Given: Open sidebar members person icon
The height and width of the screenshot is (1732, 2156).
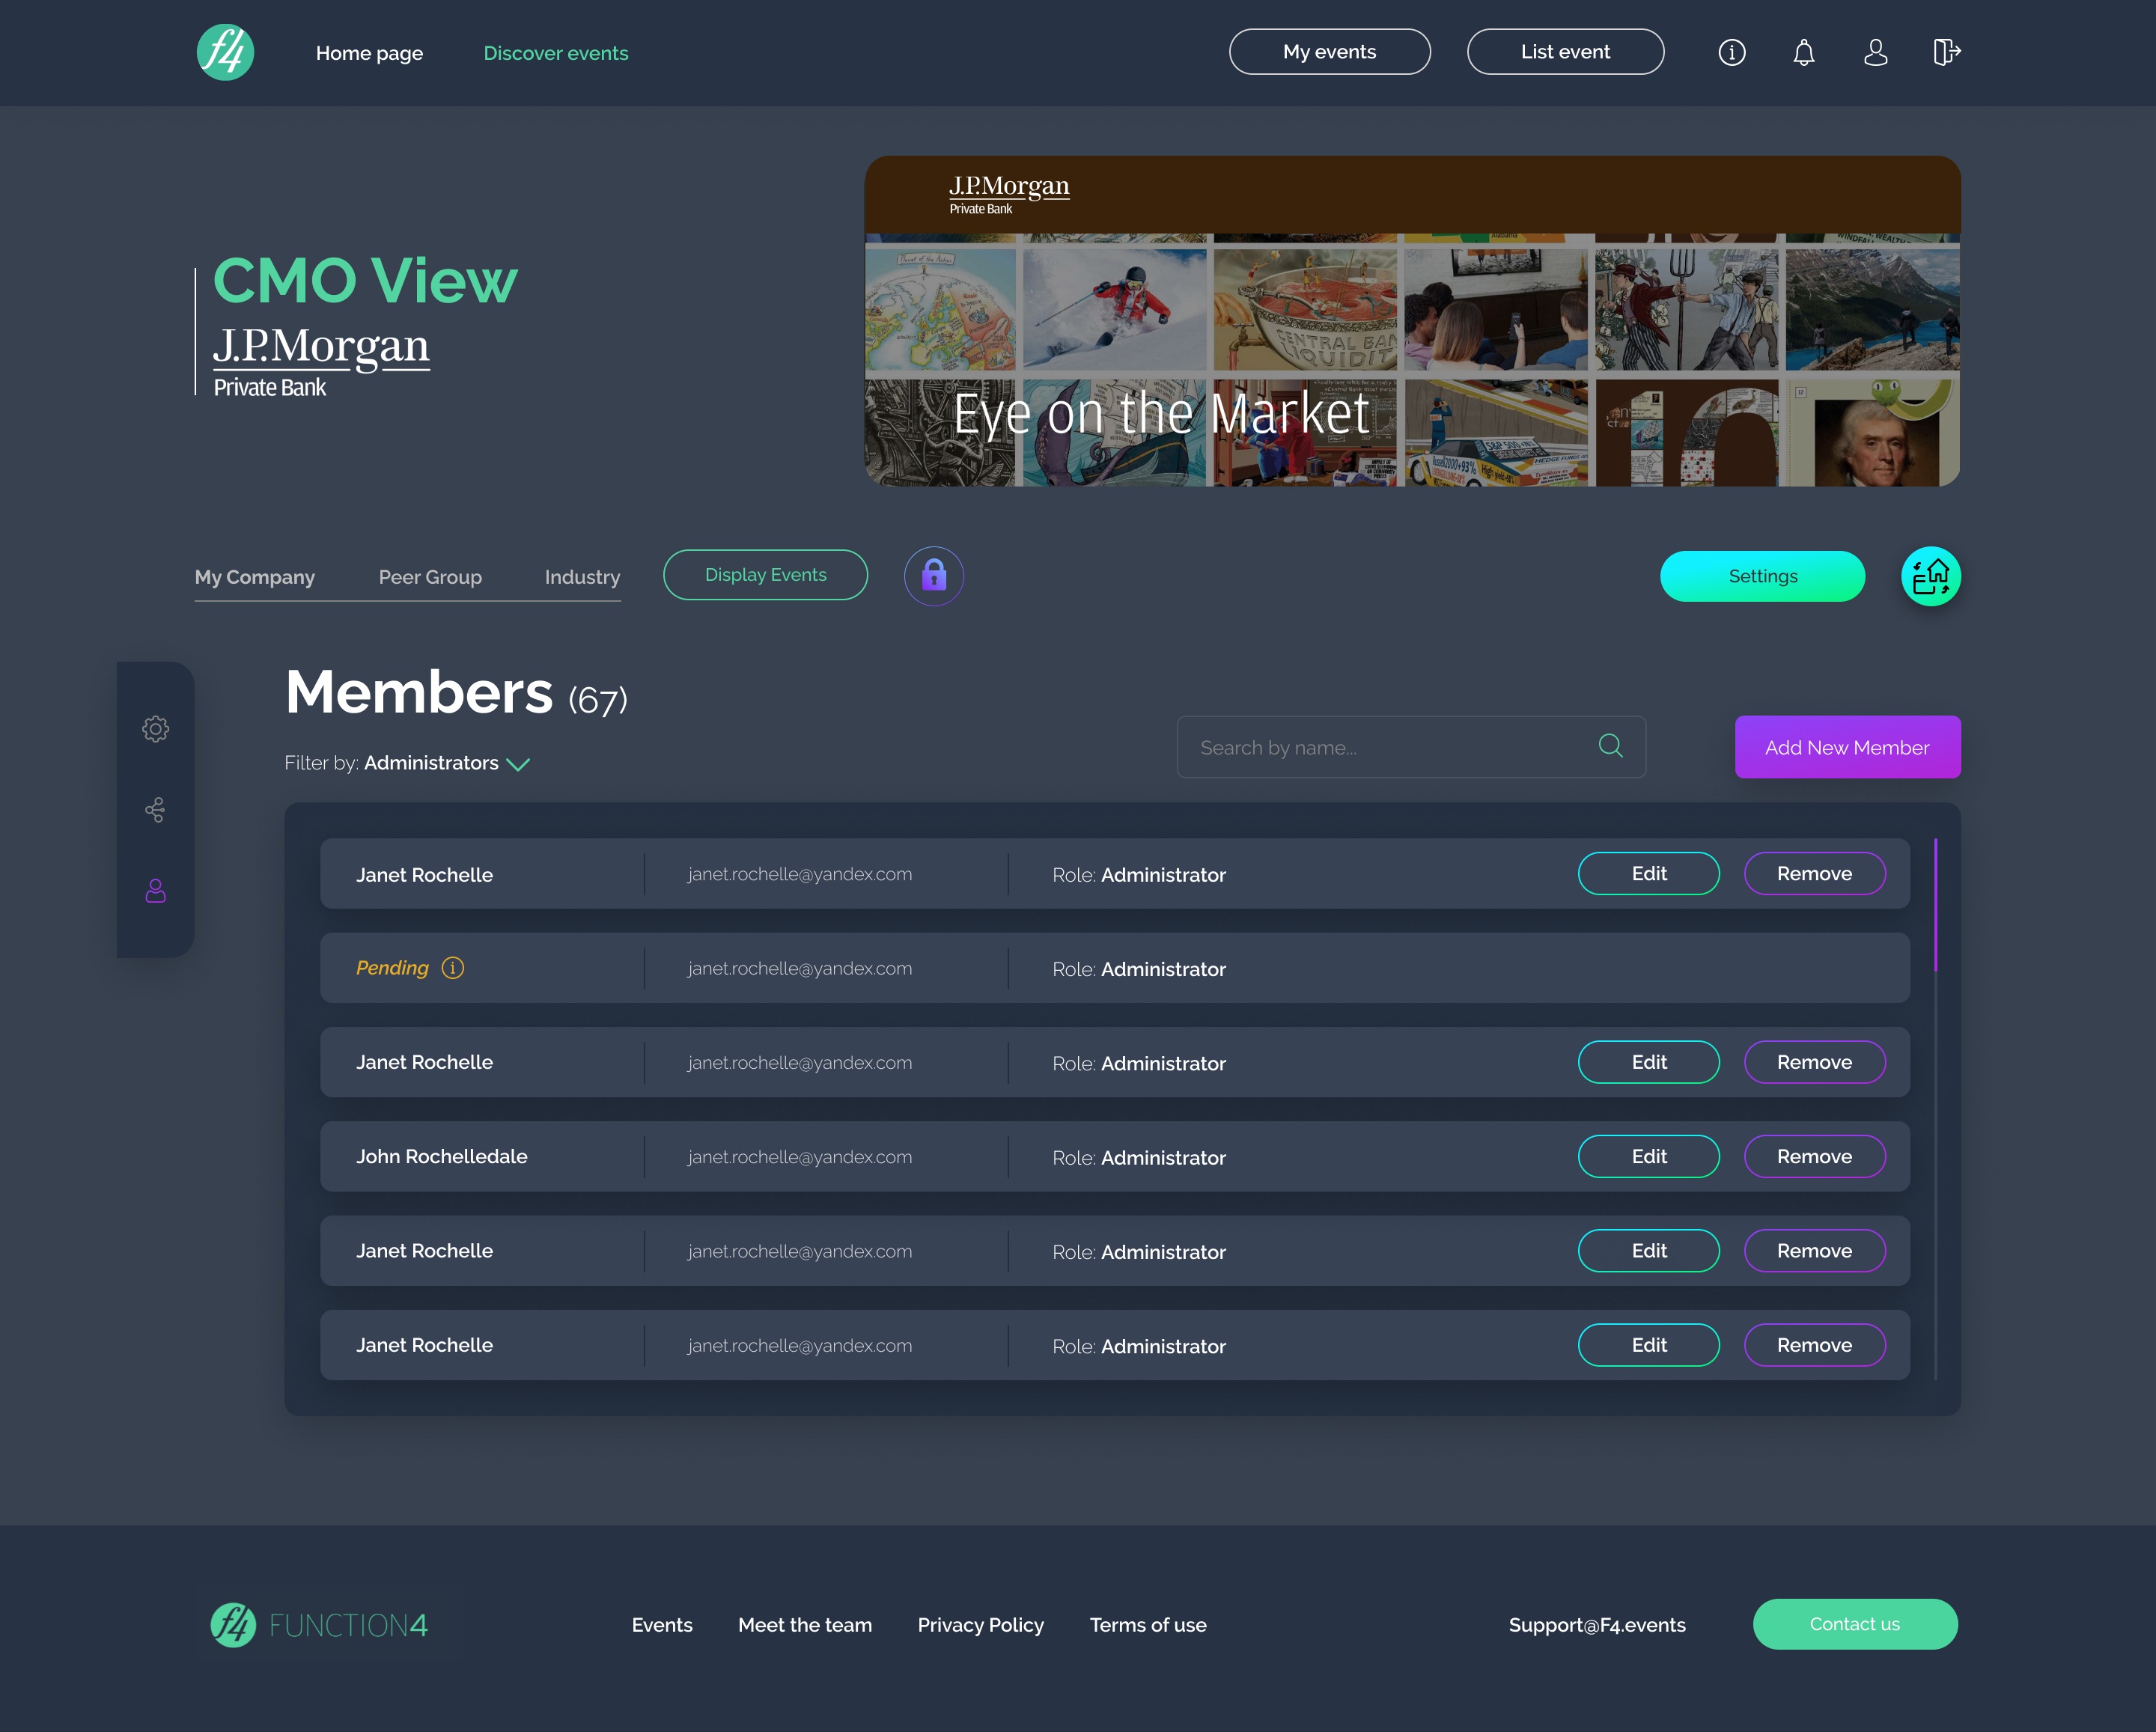Looking at the screenshot, I should coord(155,891).
